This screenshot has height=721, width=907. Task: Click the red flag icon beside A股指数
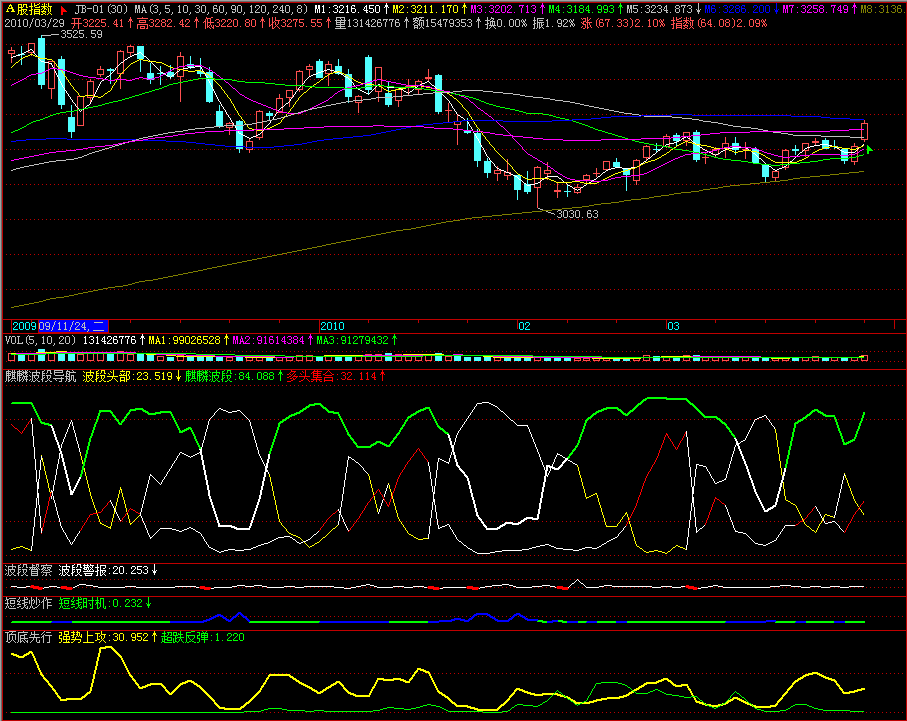pyautogui.click(x=64, y=10)
